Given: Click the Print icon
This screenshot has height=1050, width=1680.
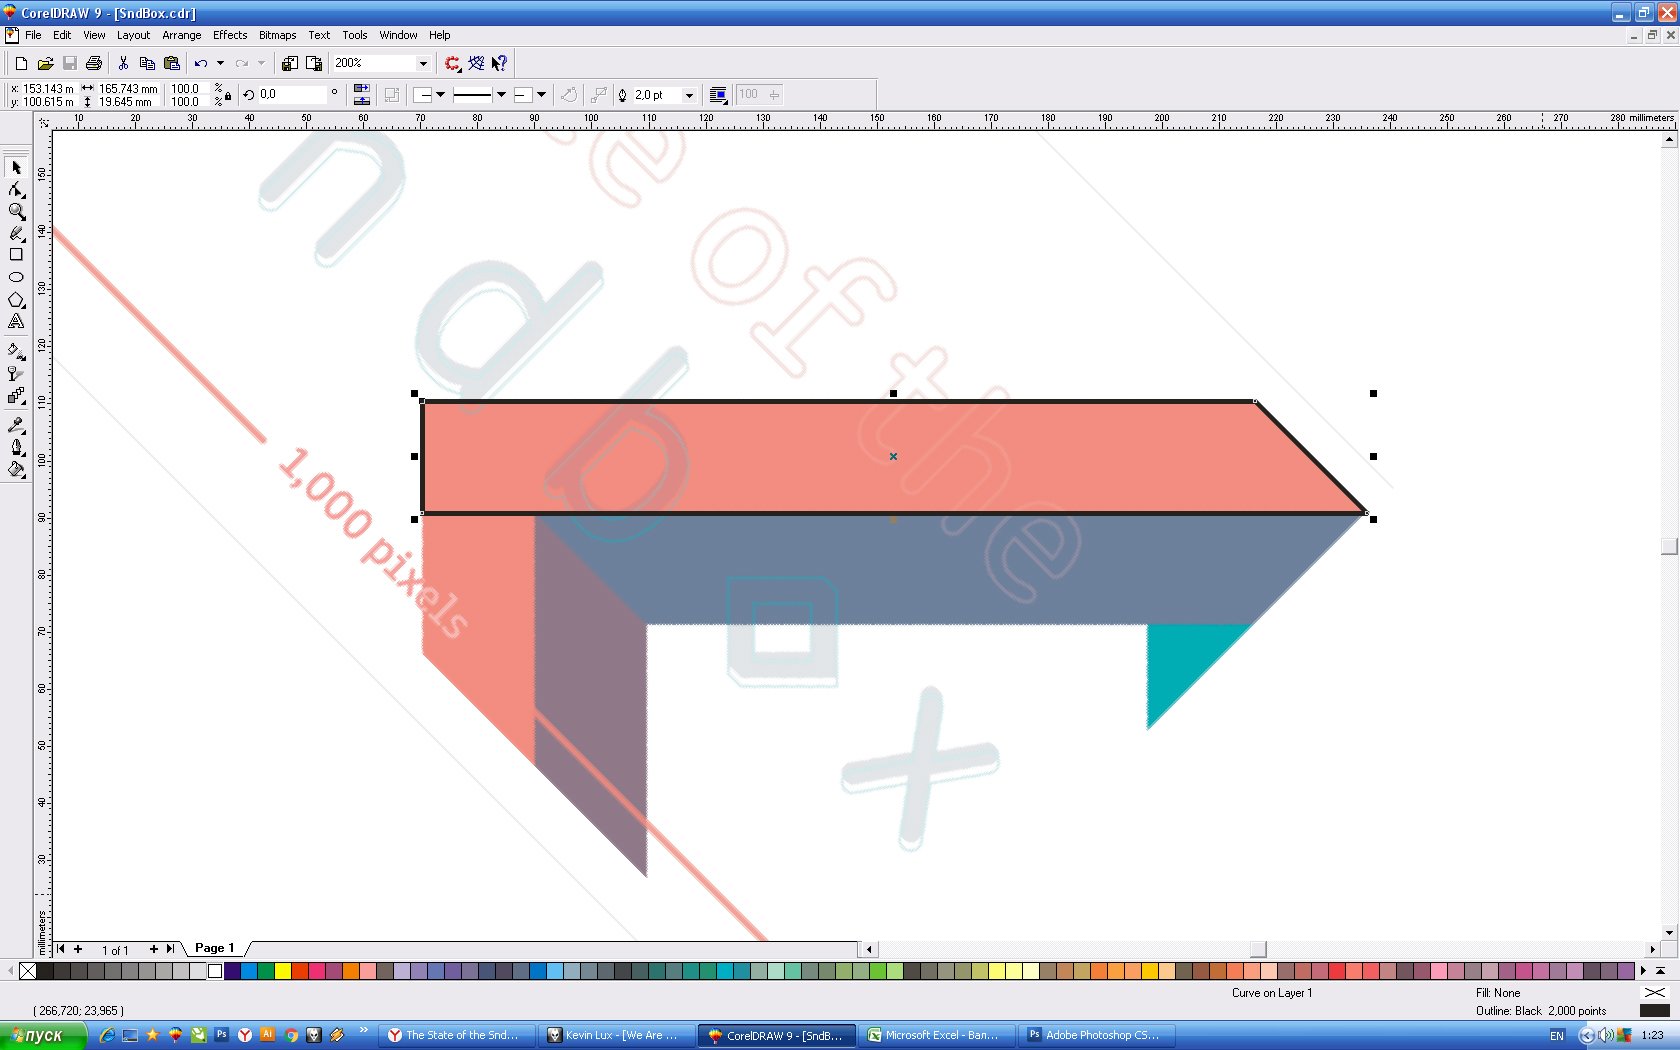Looking at the screenshot, I should [94, 63].
